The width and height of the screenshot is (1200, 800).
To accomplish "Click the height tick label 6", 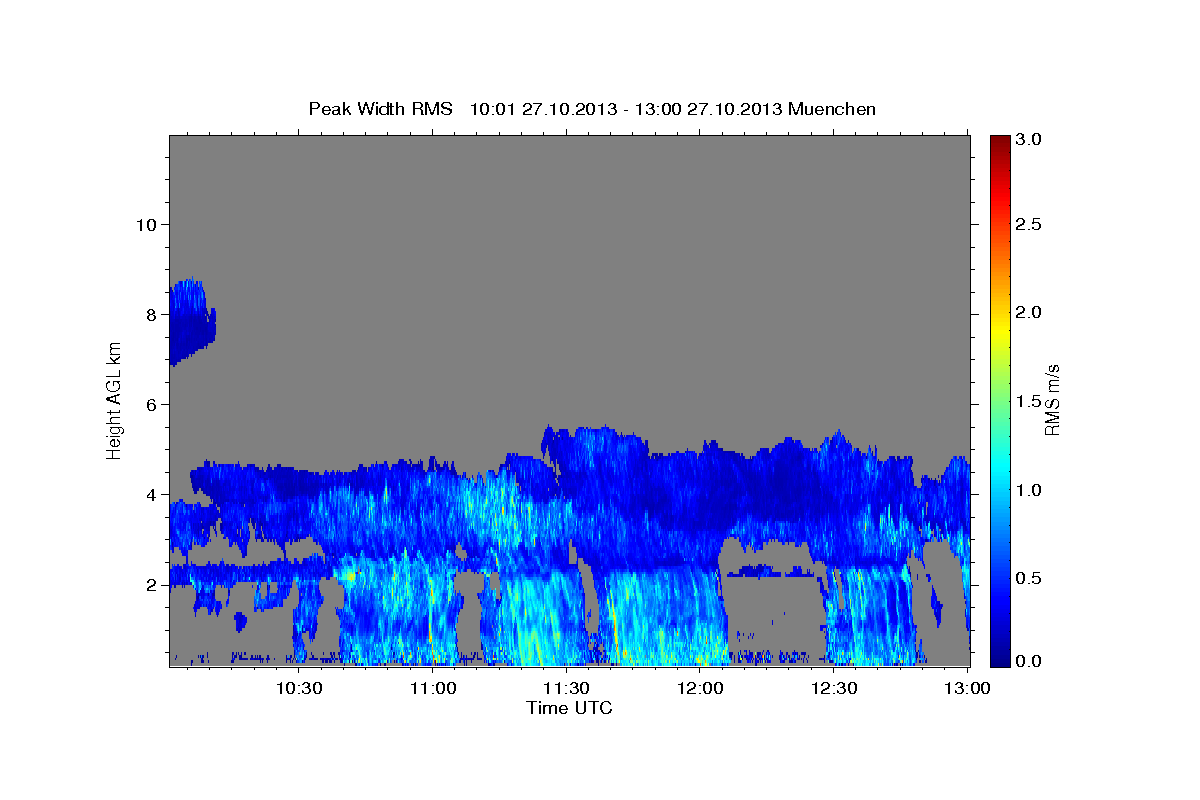I will (152, 404).
